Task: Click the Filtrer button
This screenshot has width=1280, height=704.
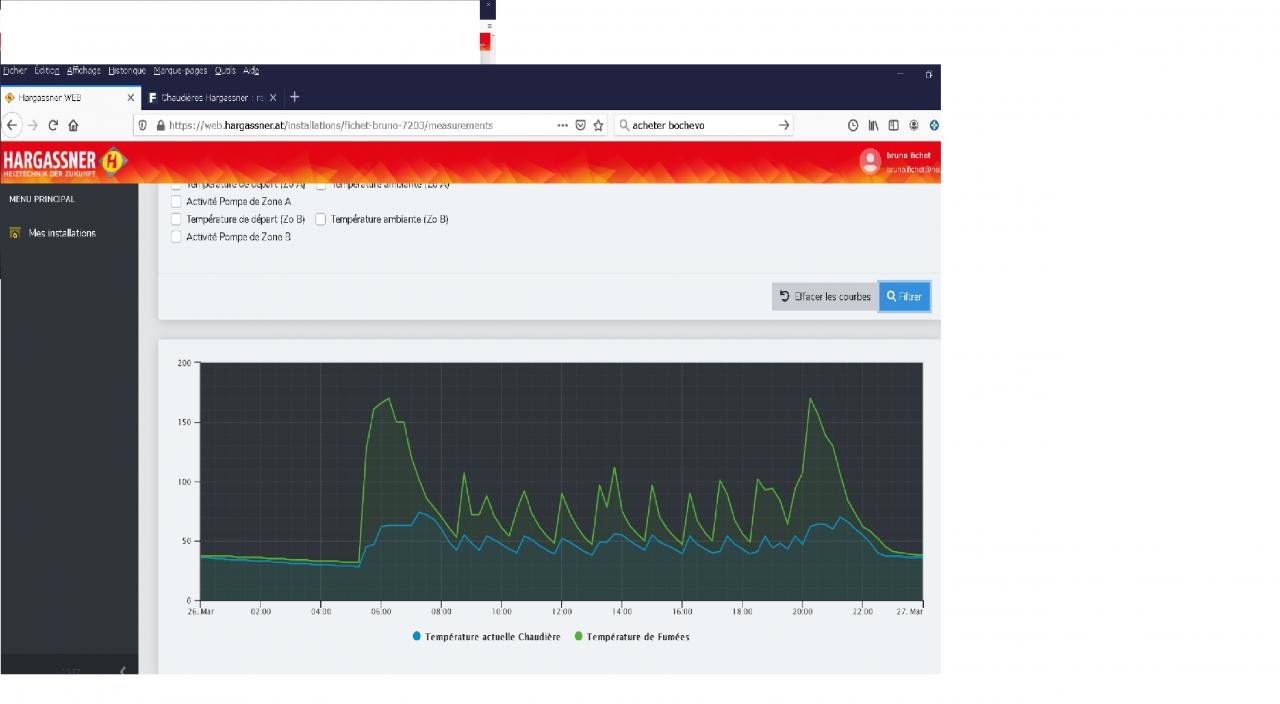Action: (905, 297)
